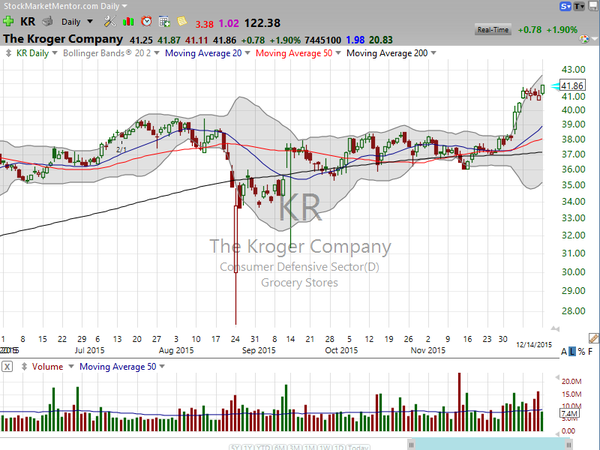Image resolution: width=600 pixels, height=450 pixels.
Task: Expand the volume pane Moving Average 50 menu
Action: (162, 367)
